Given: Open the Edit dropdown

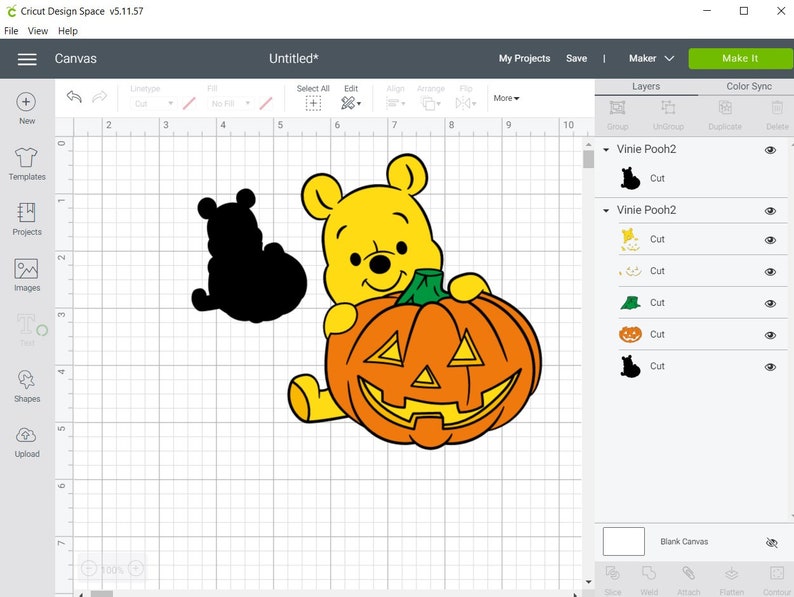Looking at the screenshot, I should pos(350,104).
